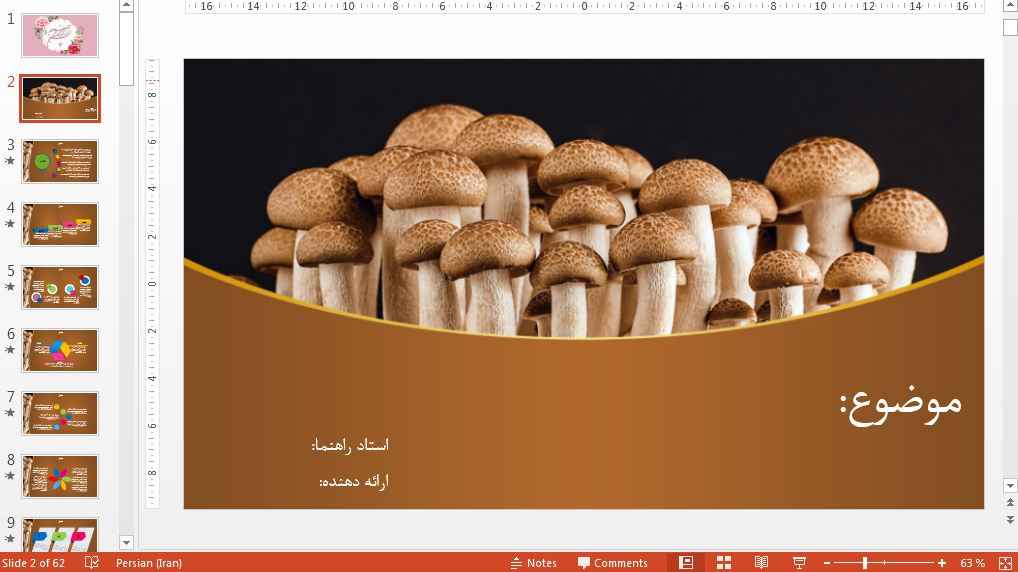The width and height of the screenshot is (1018, 572).
Task: Click the zoom slider handle
Action: [x=865, y=563]
